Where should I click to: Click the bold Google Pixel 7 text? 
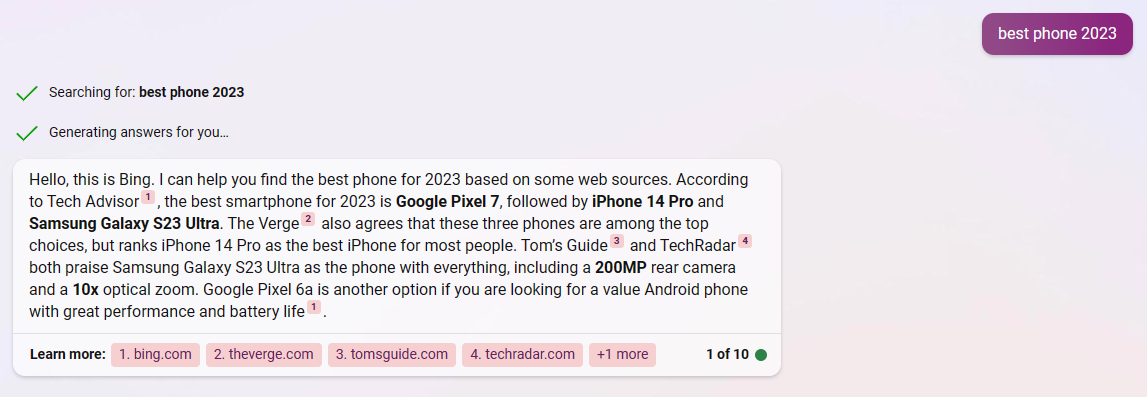coord(448,201)
